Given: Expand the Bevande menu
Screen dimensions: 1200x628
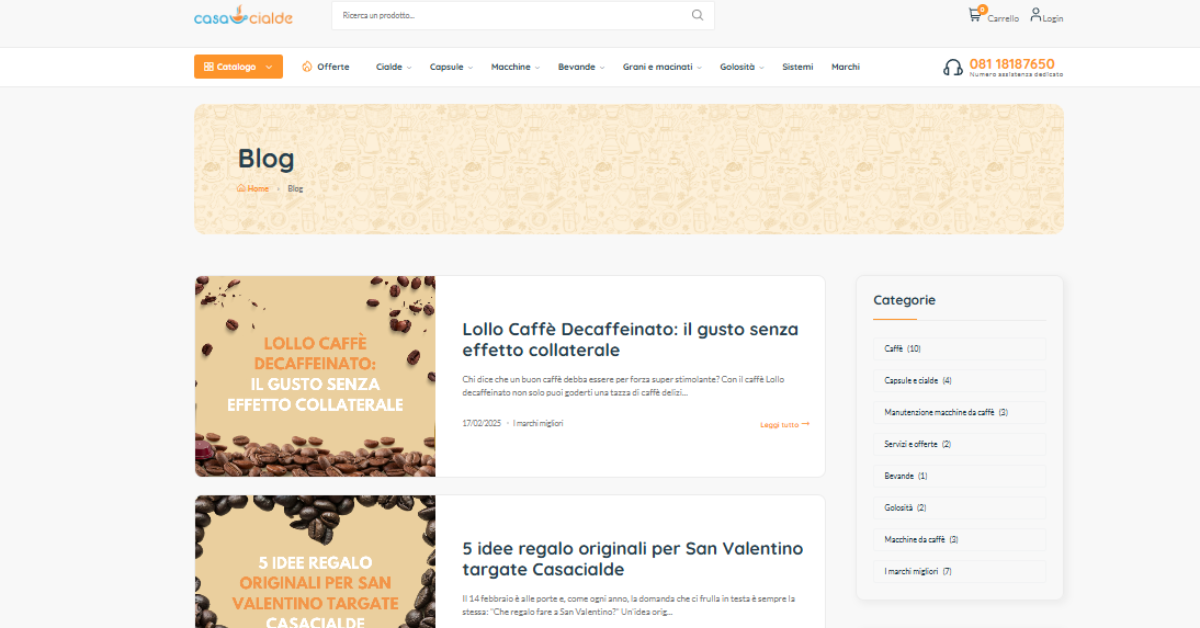Looking at the screenshot, I should click(581, 67).
